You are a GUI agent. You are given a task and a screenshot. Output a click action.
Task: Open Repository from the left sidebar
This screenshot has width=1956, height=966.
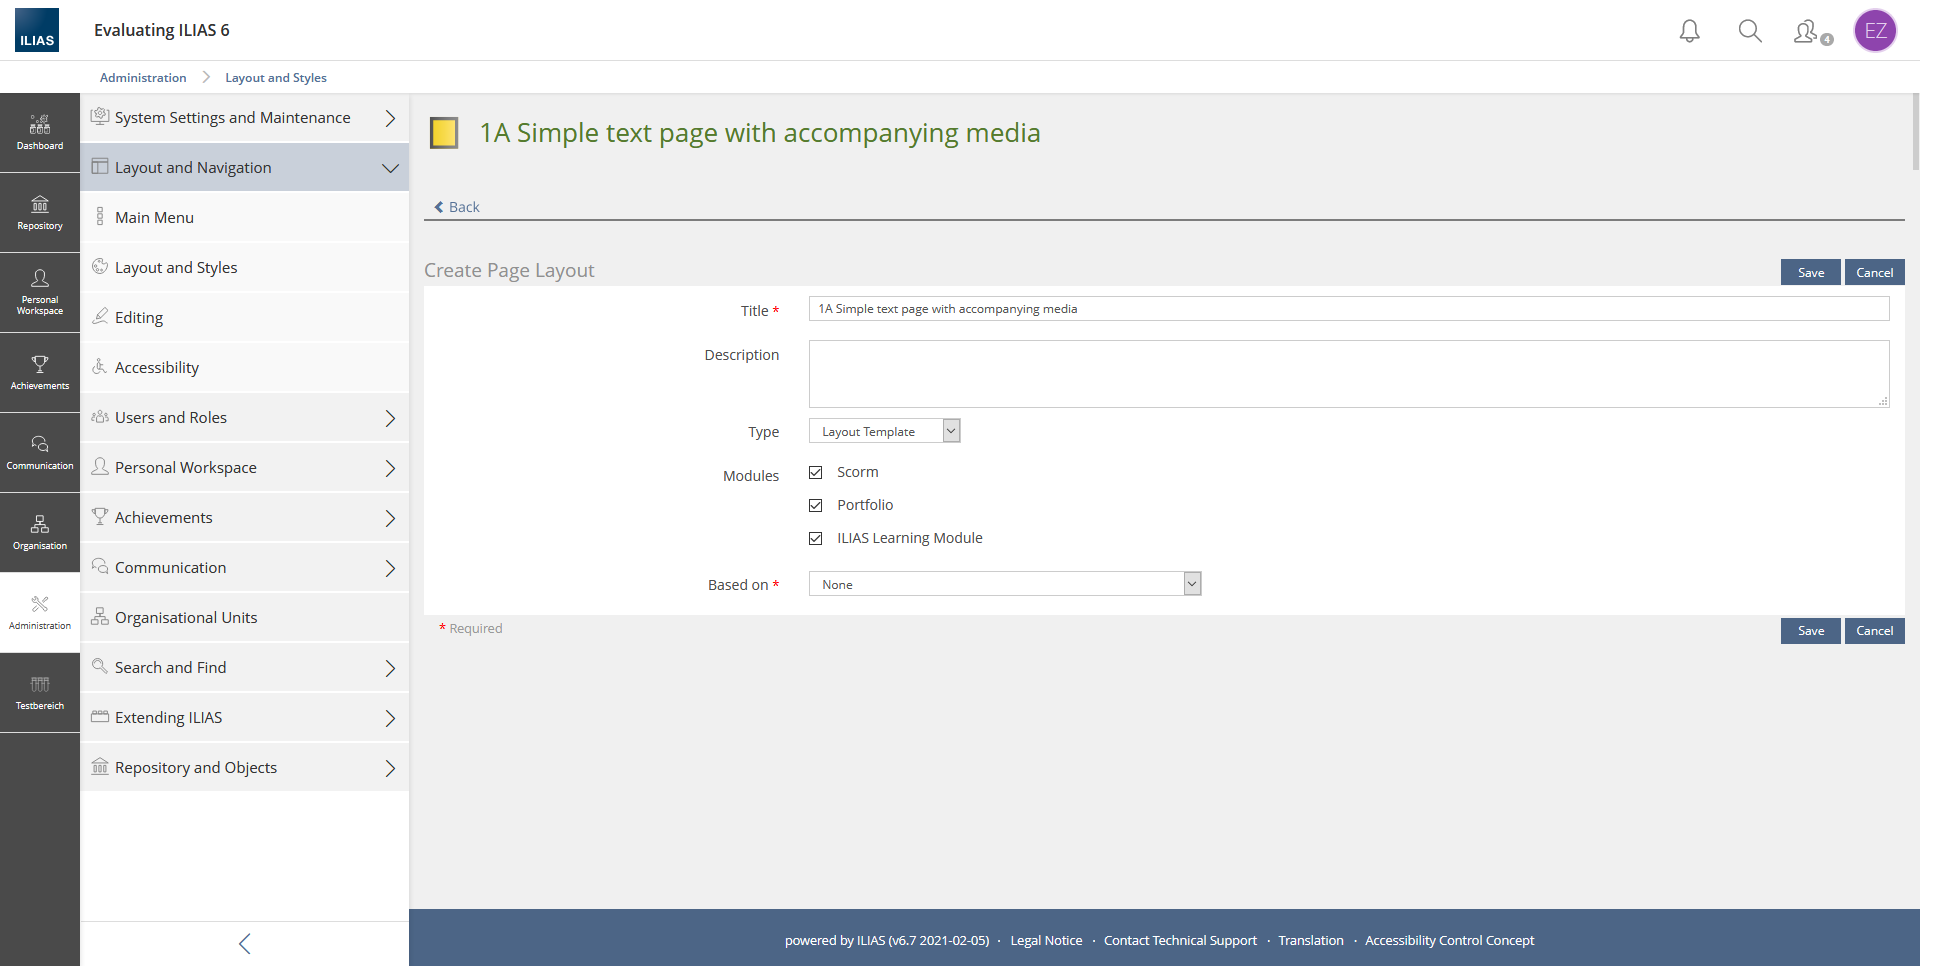pos(40,213)
